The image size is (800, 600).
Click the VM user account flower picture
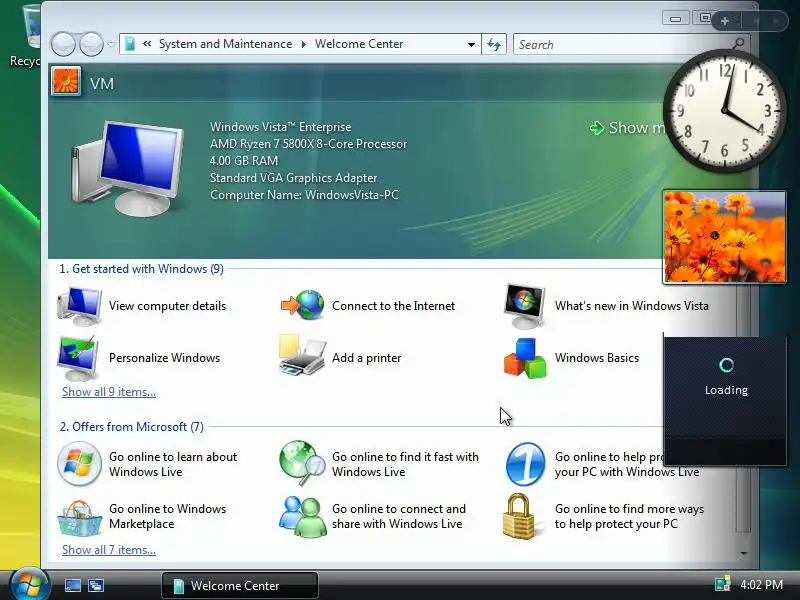click(66, 81)
